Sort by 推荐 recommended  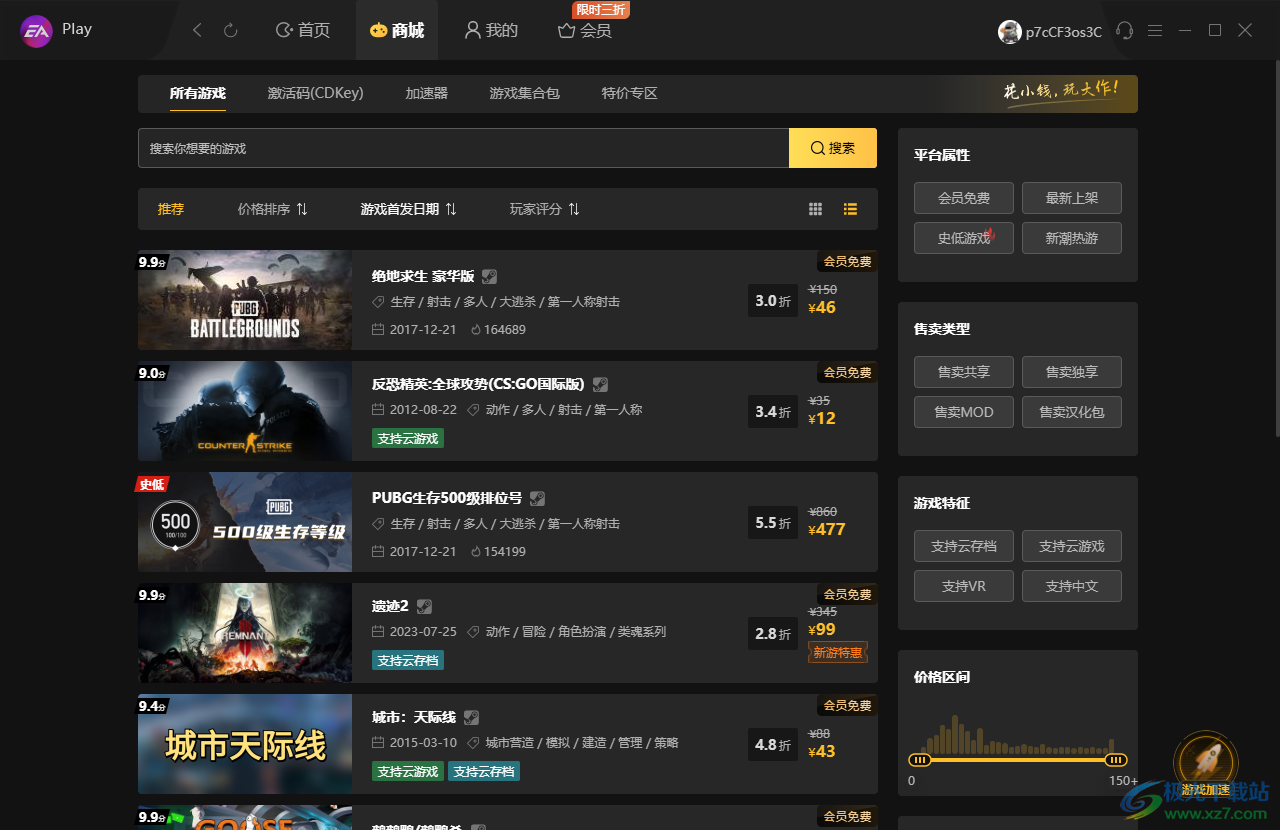171,209
